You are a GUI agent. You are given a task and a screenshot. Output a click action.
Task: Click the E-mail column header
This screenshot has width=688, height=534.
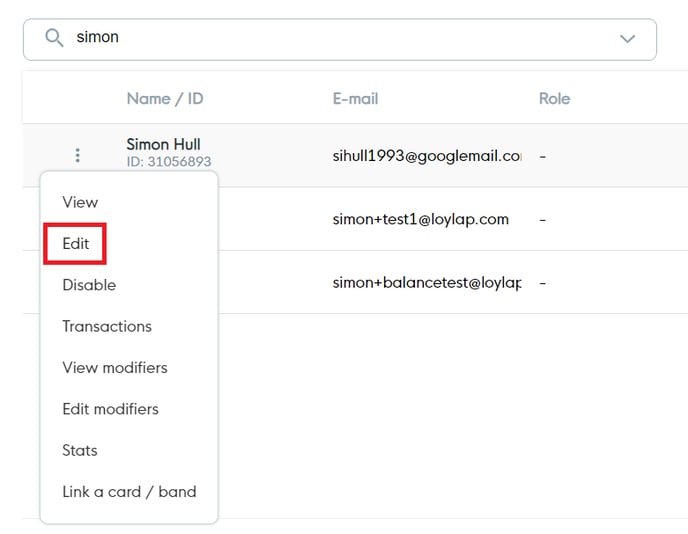pyautogui.click(x=355, y=98)
